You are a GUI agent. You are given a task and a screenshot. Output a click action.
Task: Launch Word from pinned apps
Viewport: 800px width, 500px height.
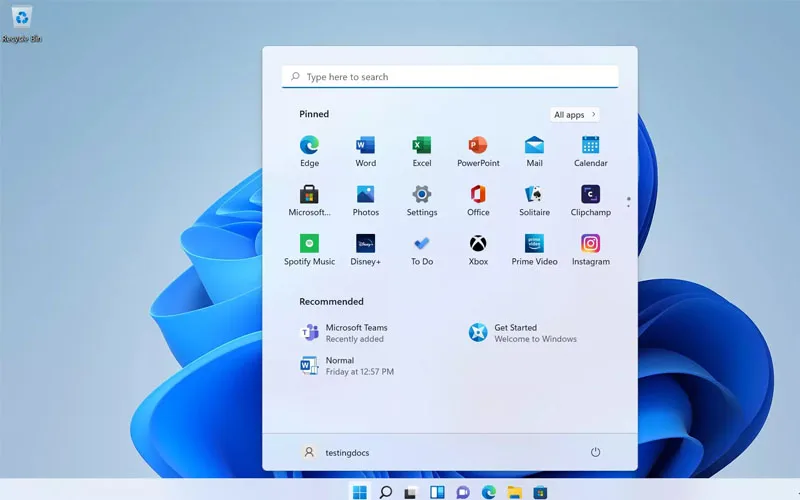[365, 151]
